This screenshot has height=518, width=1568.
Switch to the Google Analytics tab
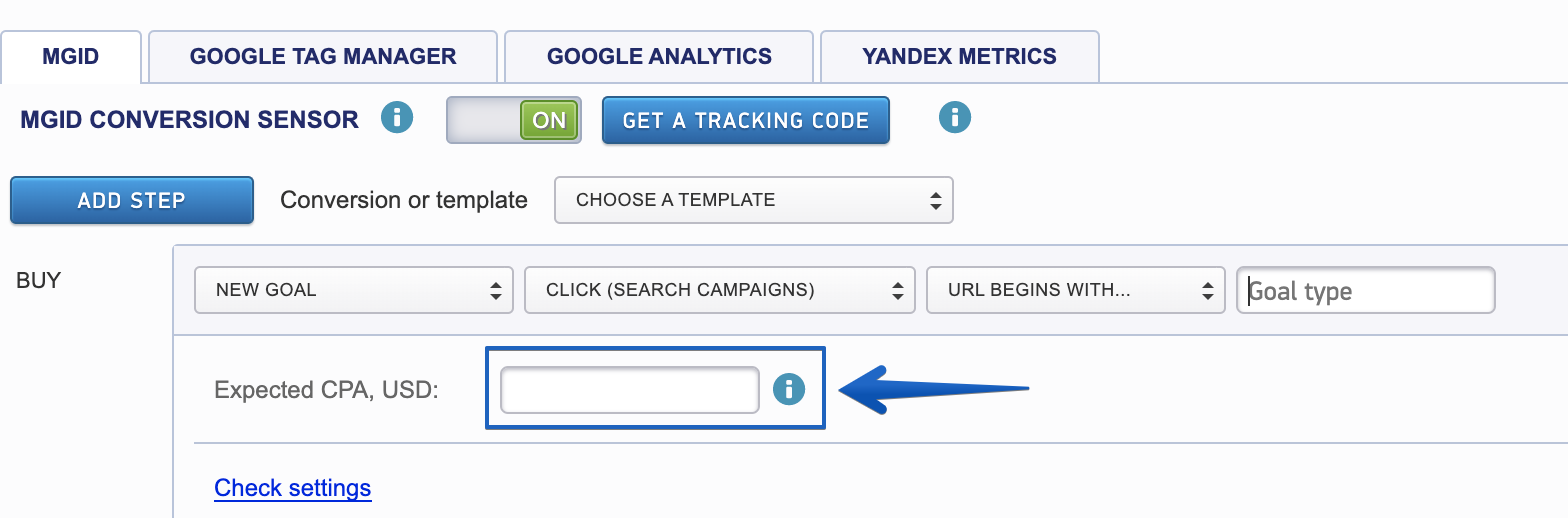(659, 56)
